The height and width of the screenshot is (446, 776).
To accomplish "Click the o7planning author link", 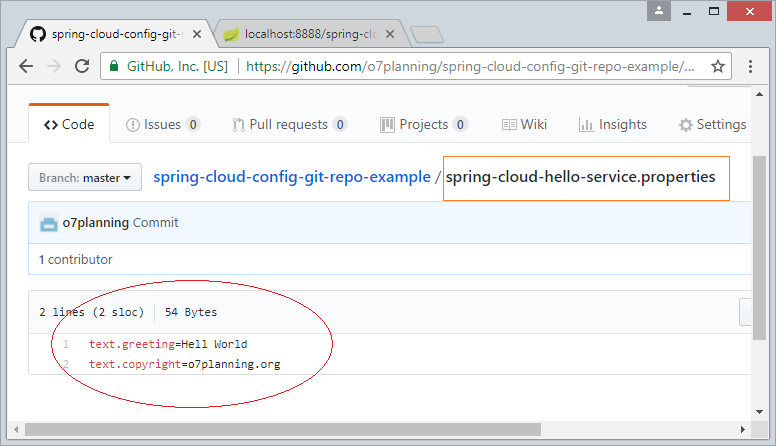I will [96, 223].
